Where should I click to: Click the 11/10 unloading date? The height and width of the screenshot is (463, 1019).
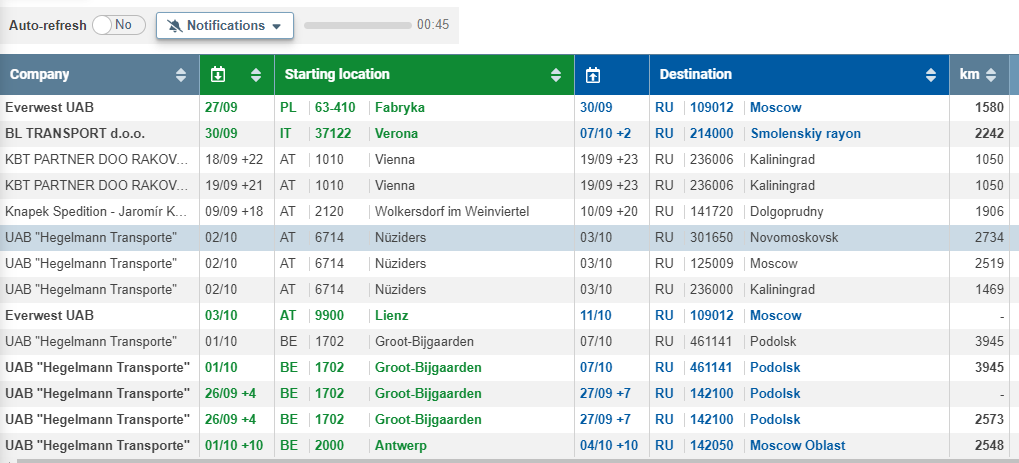click(596, 315)
